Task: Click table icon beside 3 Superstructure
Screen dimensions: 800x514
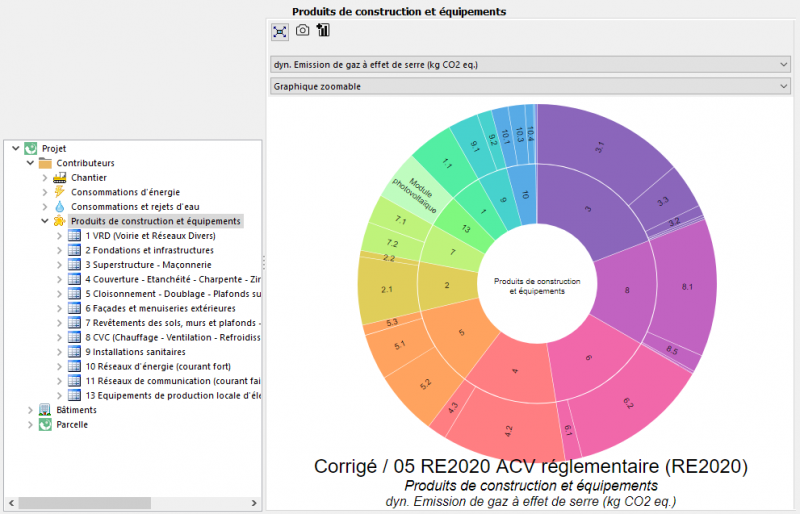Action: 74,264
